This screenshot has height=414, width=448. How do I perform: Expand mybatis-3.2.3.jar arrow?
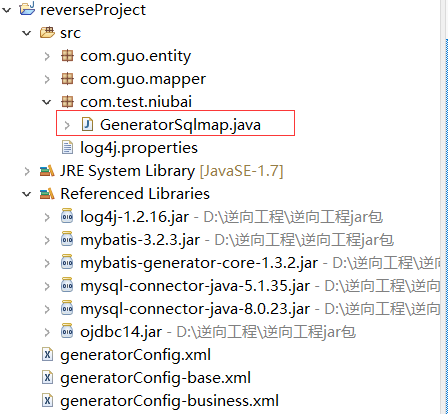click(47, 240)
